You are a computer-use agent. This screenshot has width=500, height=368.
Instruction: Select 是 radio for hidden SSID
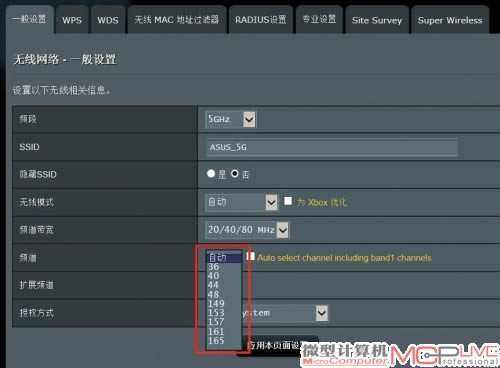tap(211, 173)
